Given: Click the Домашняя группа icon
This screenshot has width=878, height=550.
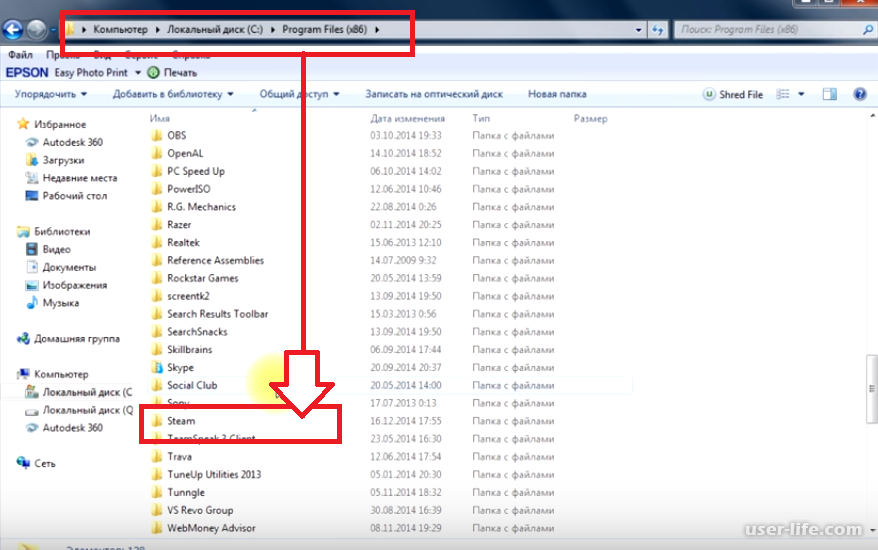Looking at the screenshot, I should click(23, 338).
